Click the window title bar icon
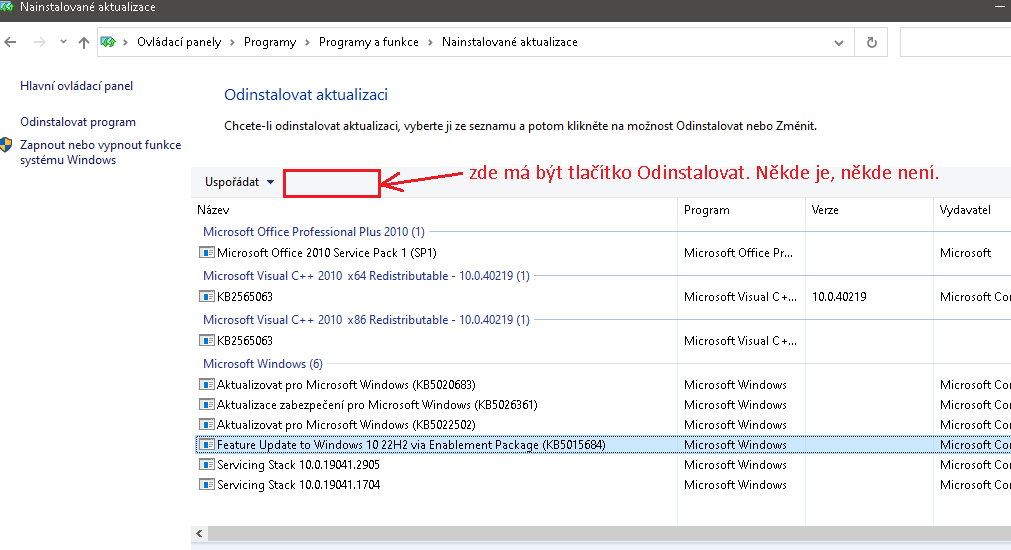This screenshot has width=1011, height=550. point(6,7)
